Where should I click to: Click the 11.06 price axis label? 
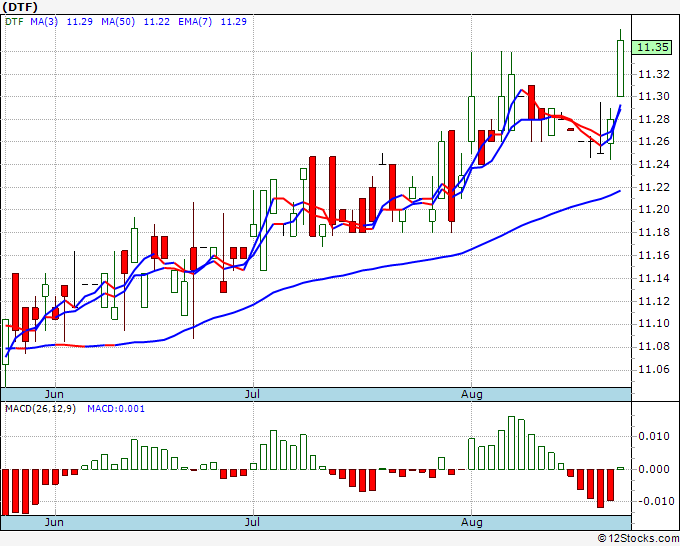654,369
